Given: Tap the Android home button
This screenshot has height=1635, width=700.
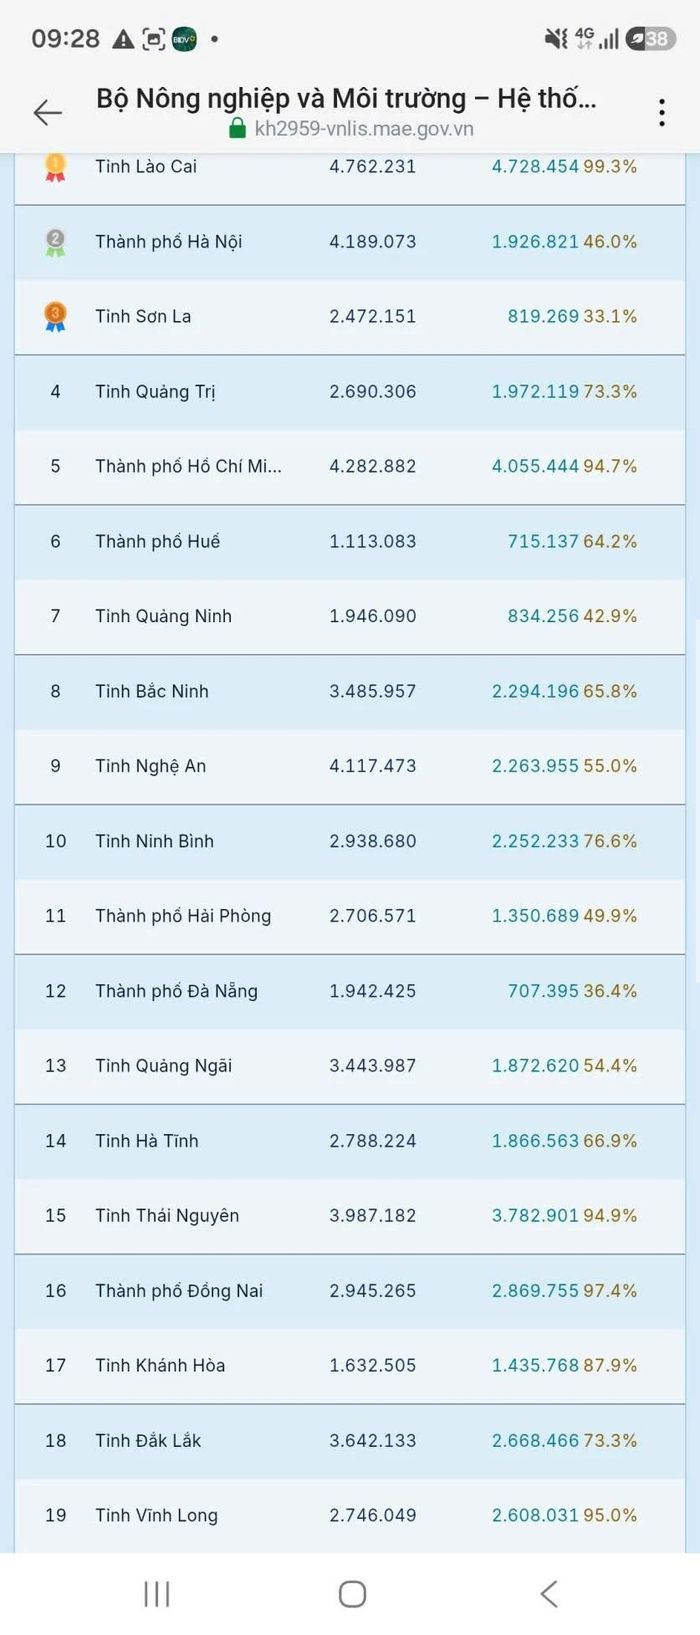Looking at the screenshot, I should [352, 1594].
